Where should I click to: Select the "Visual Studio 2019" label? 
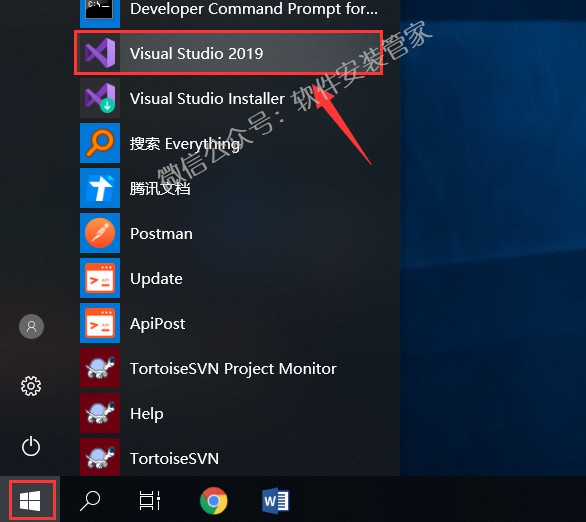coord(196,53)
